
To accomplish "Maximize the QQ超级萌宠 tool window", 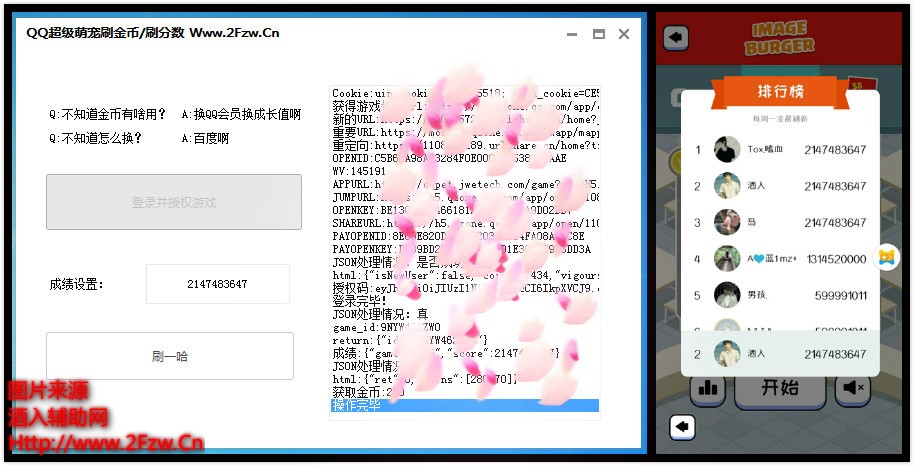I will (x=598, y=34).
